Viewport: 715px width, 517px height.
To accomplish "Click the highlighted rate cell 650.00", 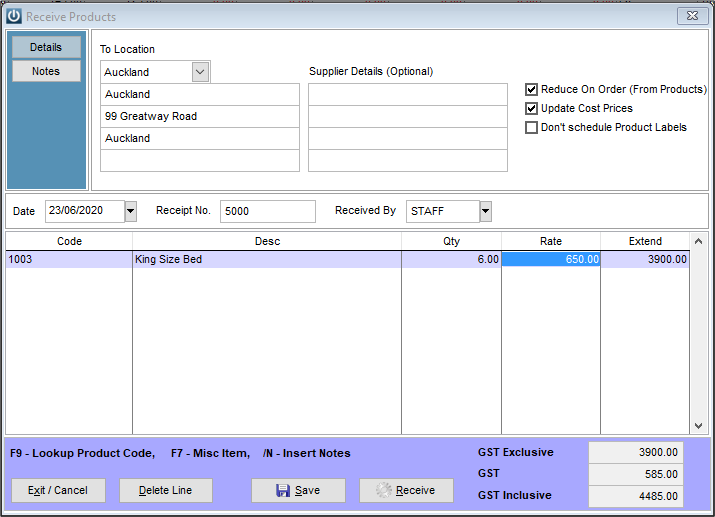I will (x=551, y=259).
